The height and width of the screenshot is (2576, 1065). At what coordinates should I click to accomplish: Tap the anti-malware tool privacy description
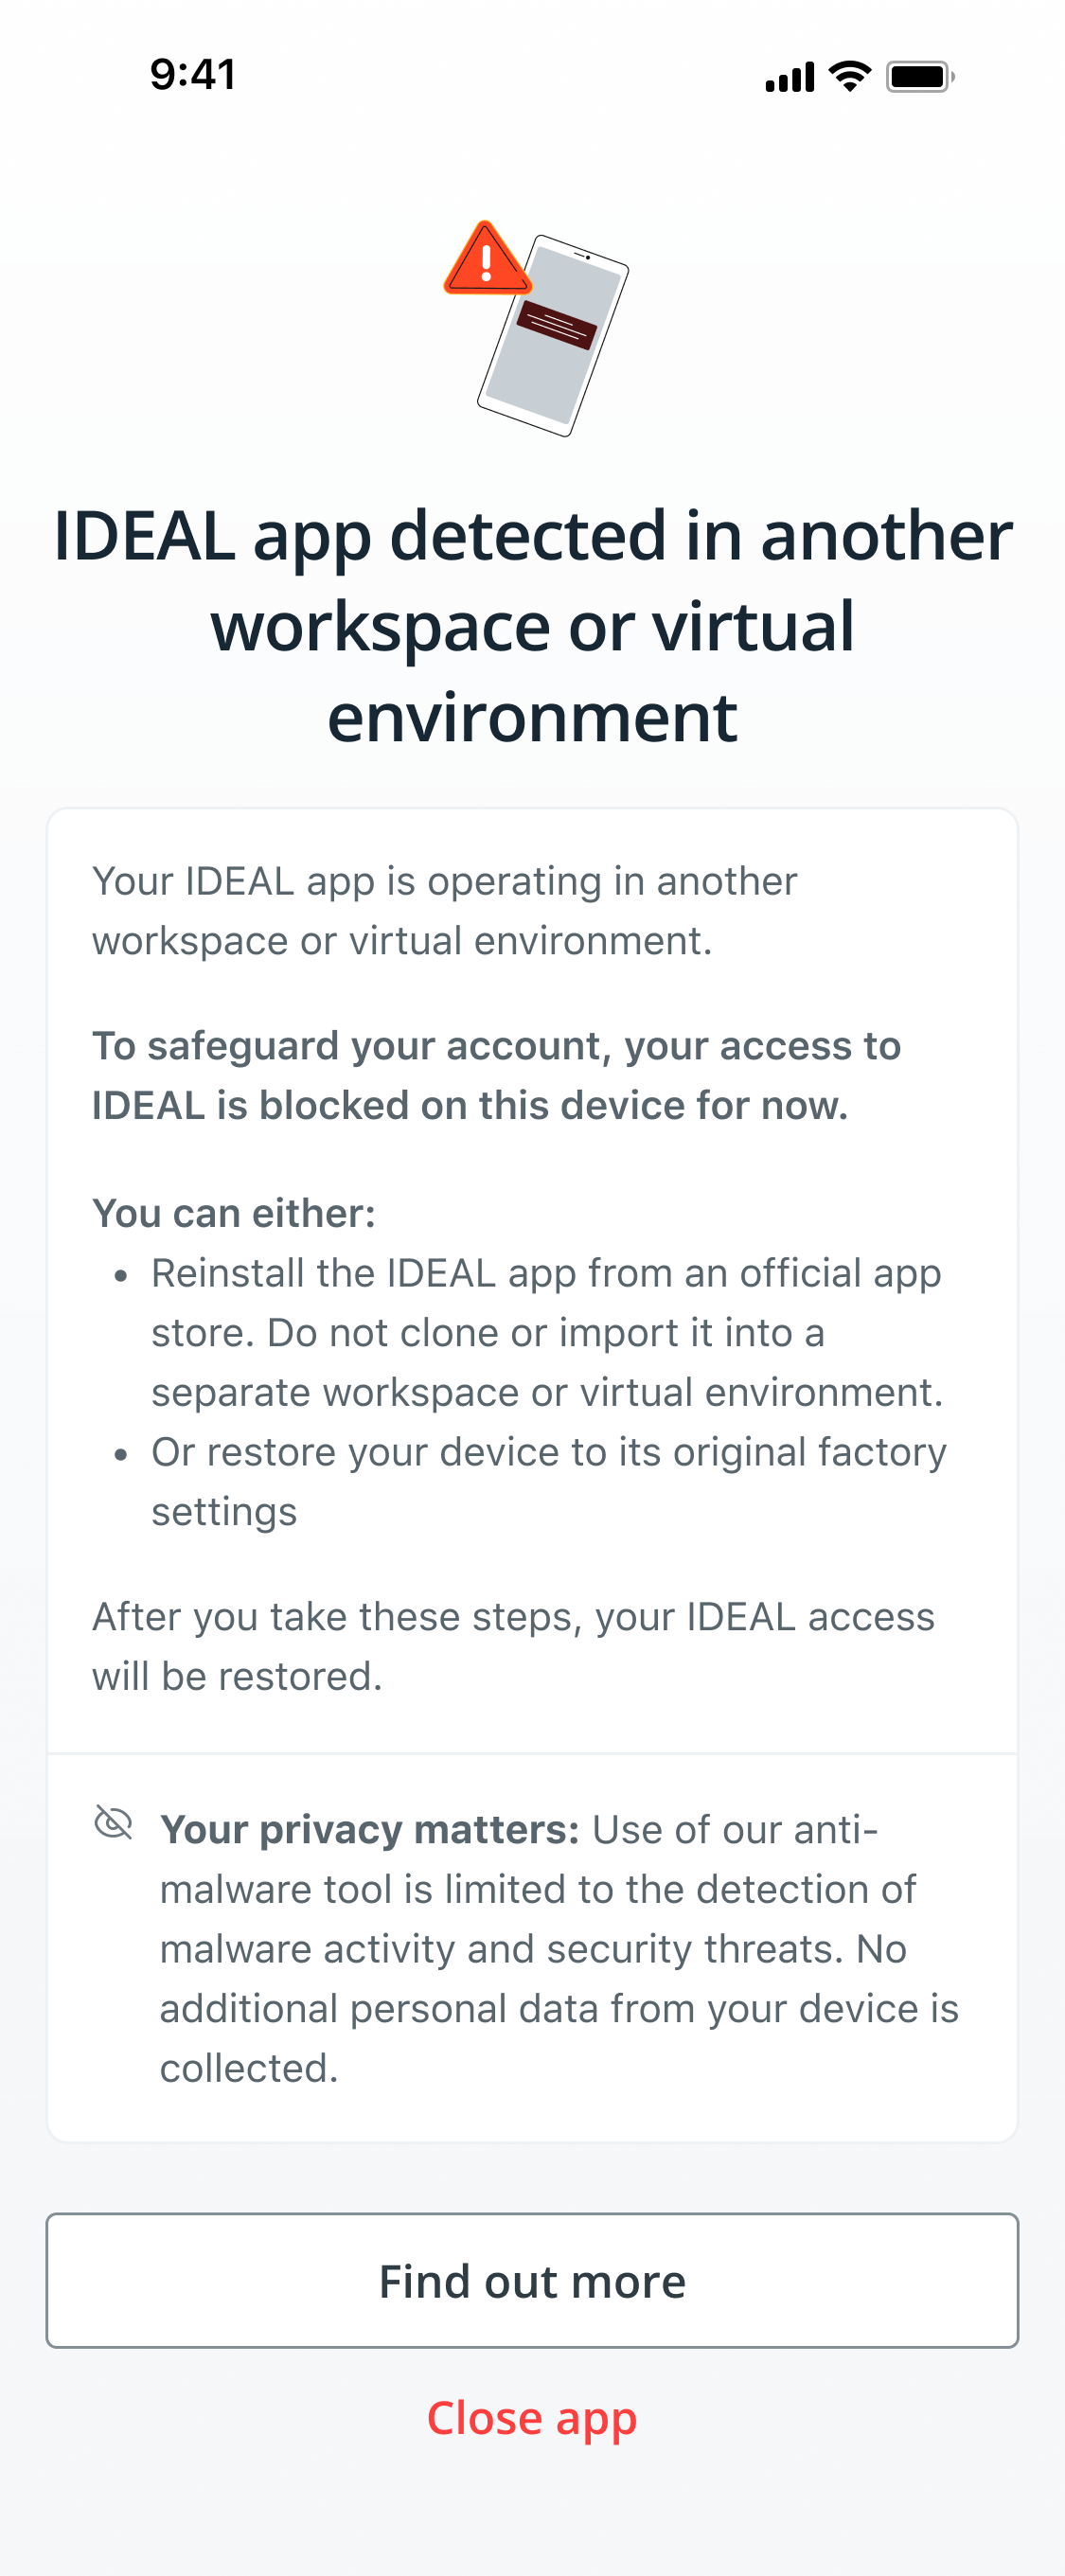559,1948
